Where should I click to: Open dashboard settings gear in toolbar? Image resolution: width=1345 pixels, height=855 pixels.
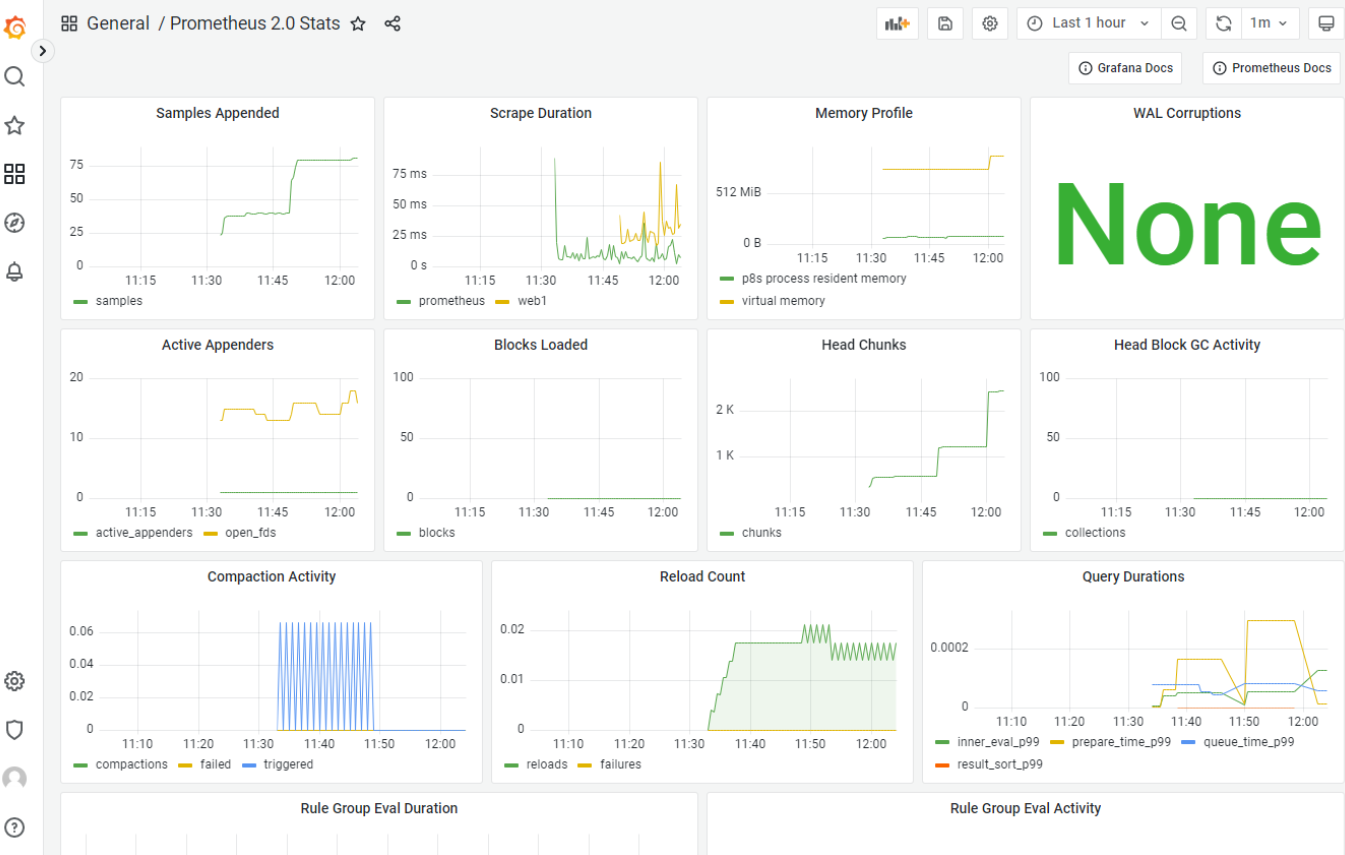point(990,23)
